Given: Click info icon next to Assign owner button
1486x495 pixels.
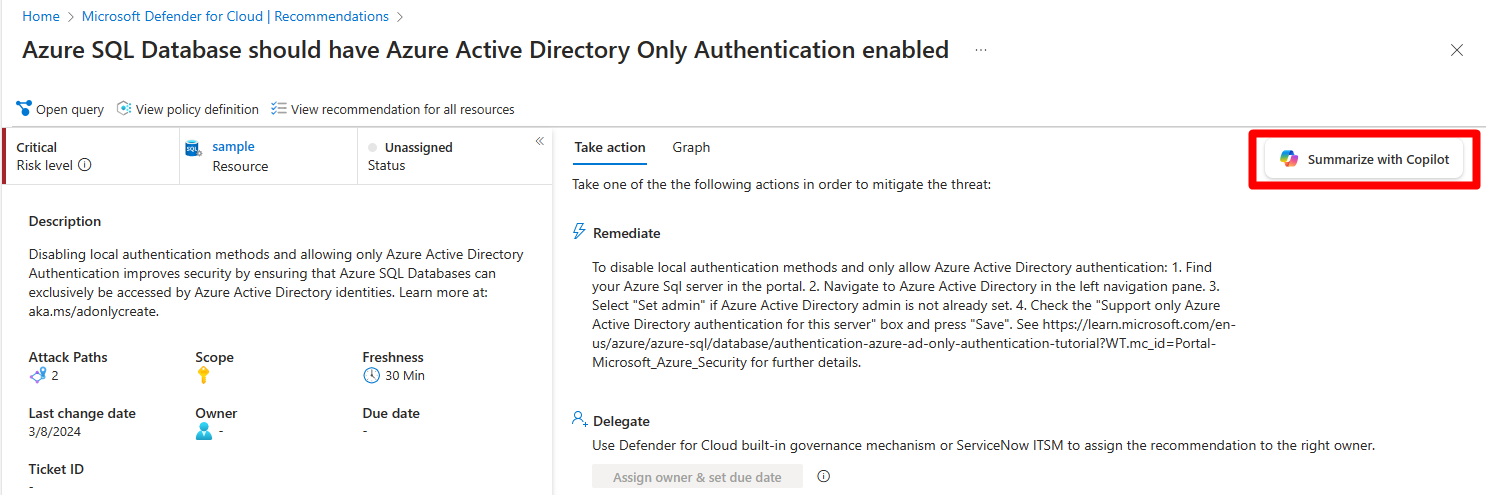Looking at the screenshot, I should click(x=824, y=477).
